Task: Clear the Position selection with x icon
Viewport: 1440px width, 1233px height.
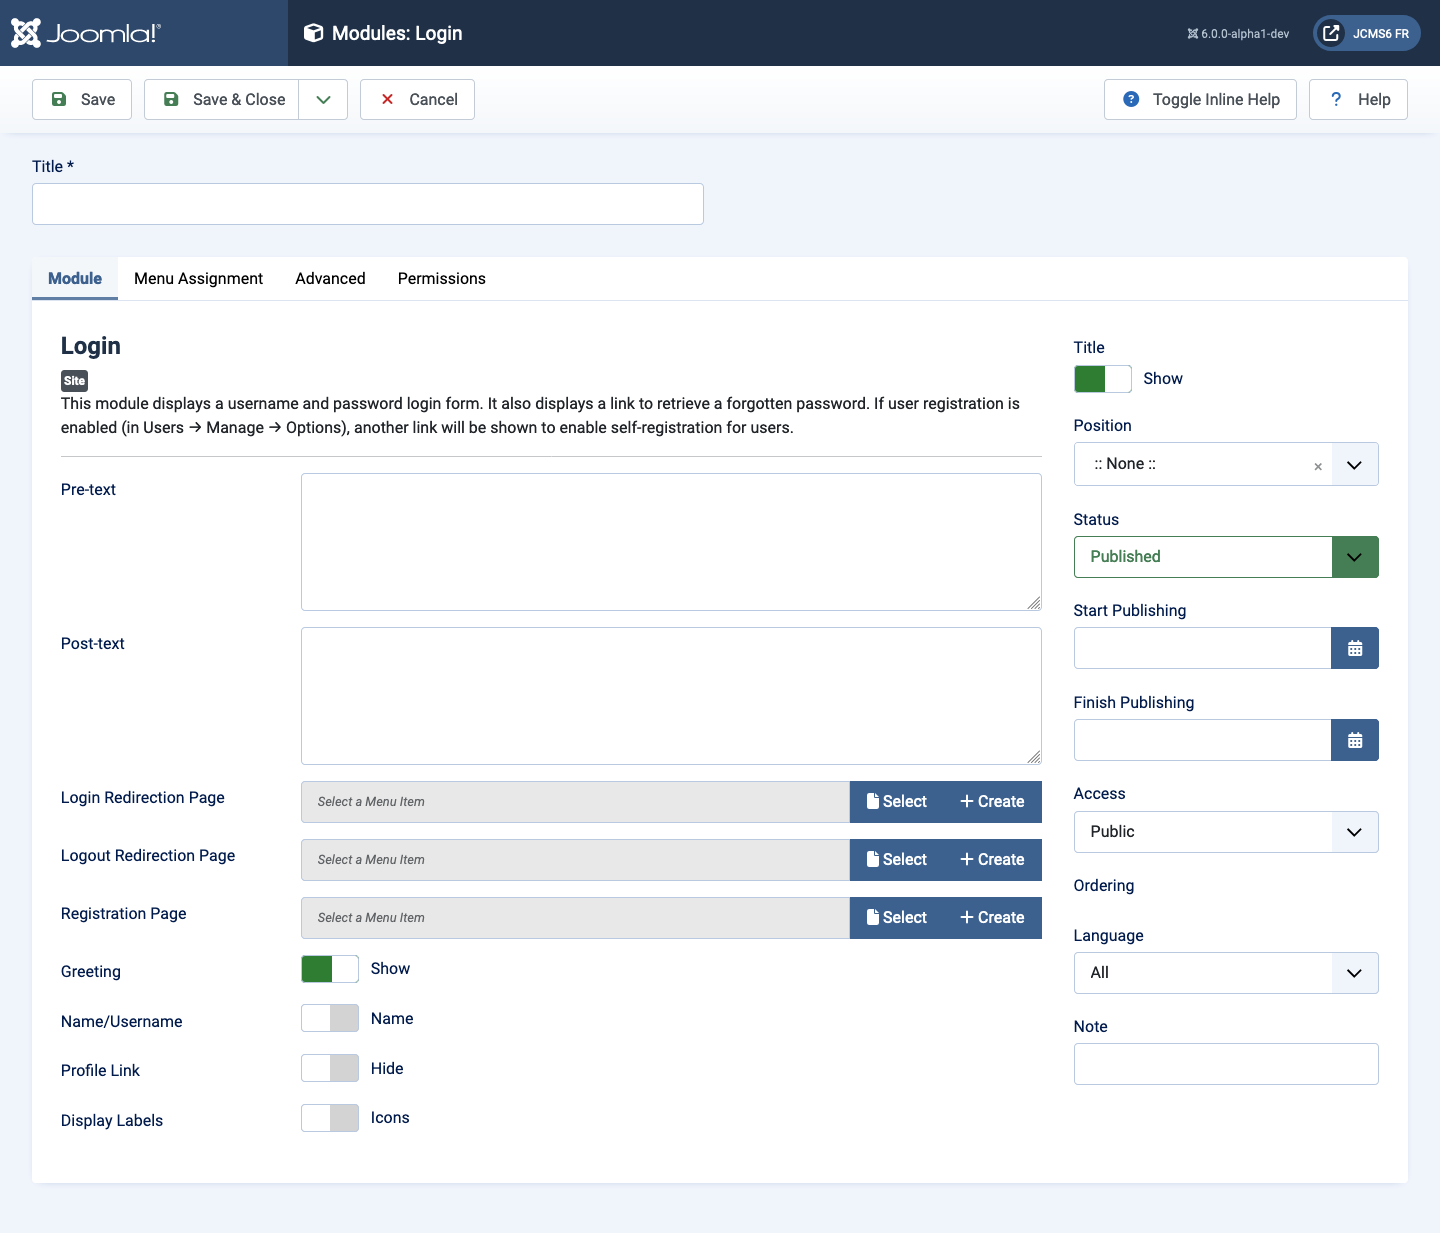Action: pyautogui.click(x=1318, y=466)
